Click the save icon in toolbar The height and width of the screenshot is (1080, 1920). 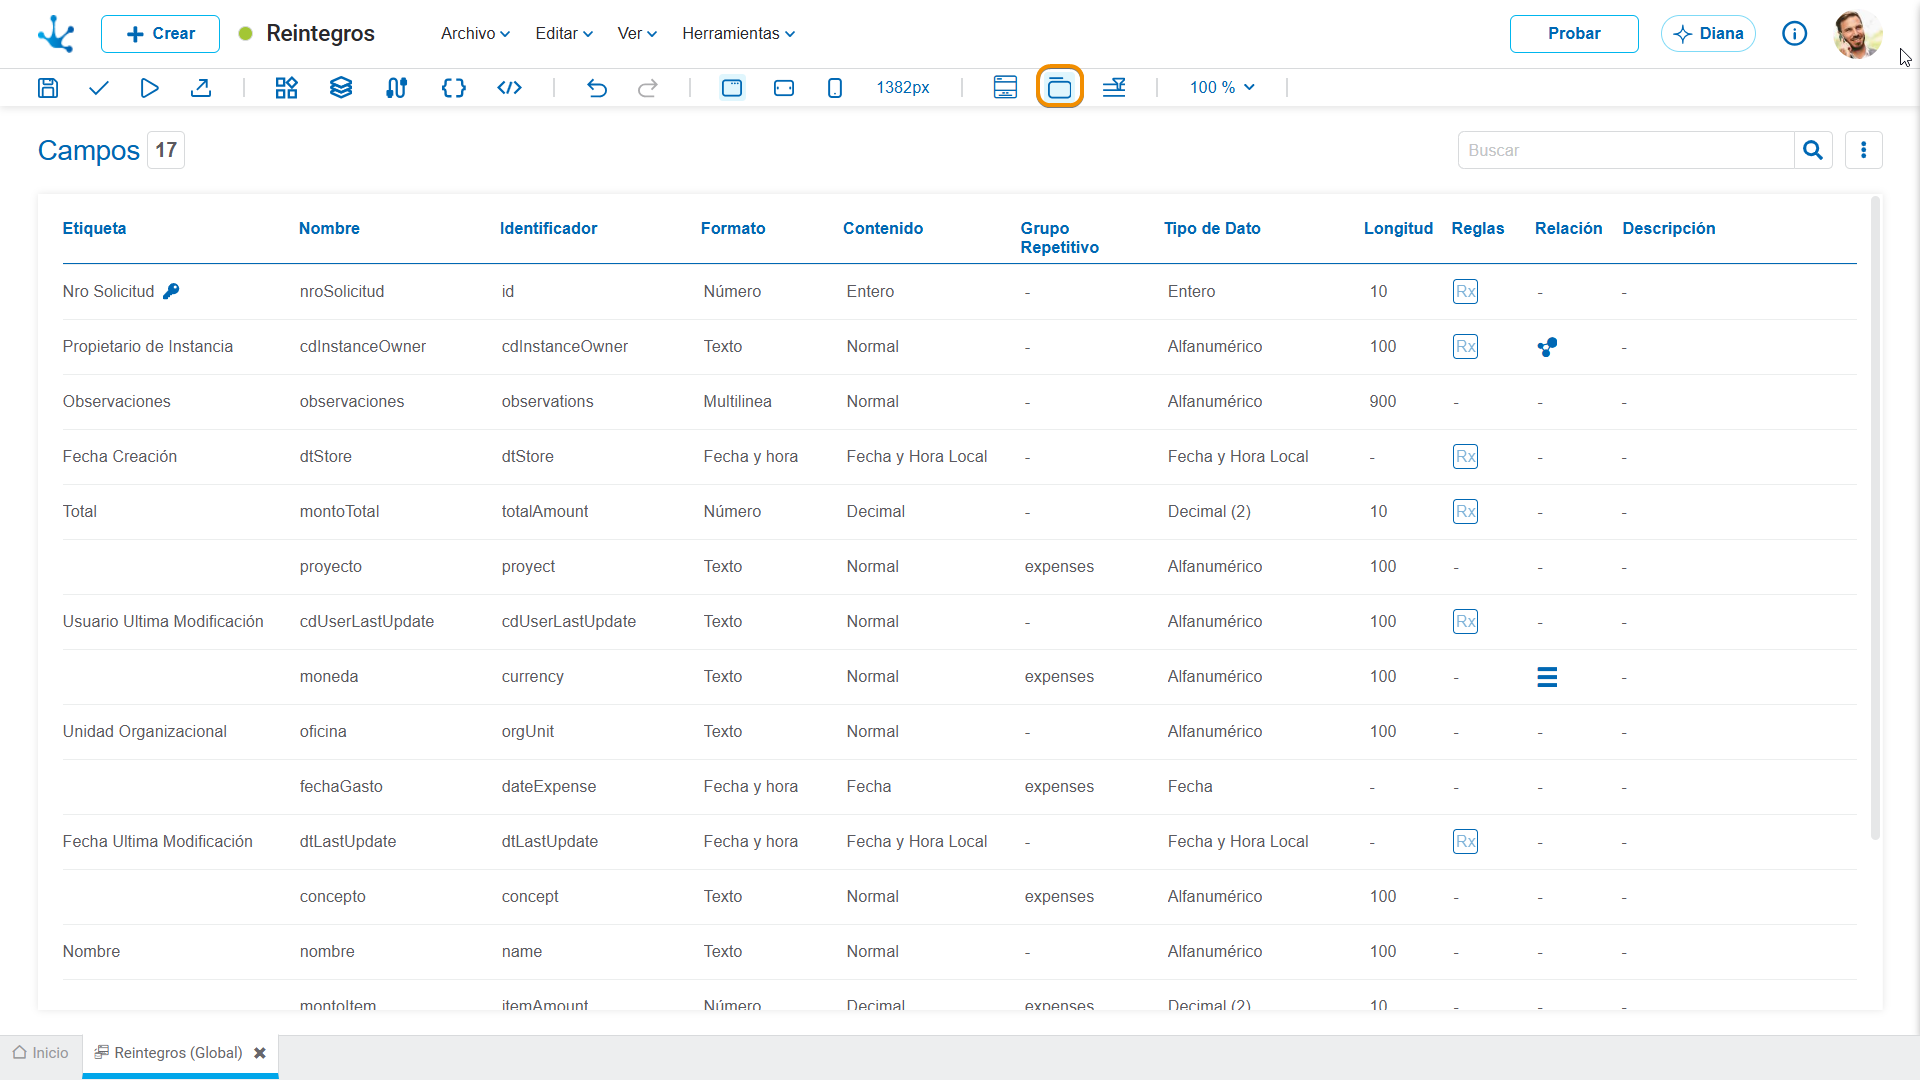tap(47, 88)
